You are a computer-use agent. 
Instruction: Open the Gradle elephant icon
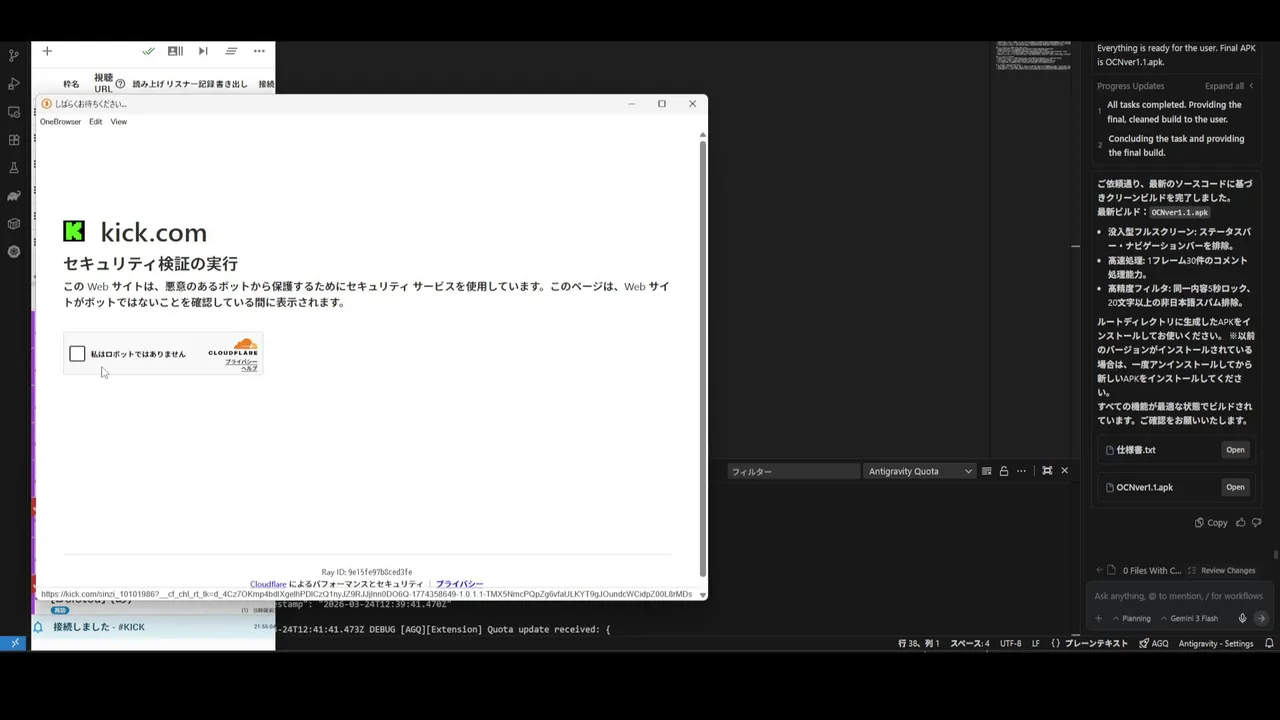(x=14, y=196)
